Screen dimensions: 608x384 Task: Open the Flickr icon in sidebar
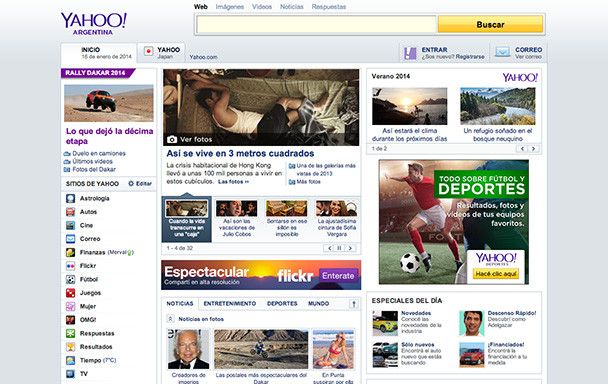(x=70, y=266)
